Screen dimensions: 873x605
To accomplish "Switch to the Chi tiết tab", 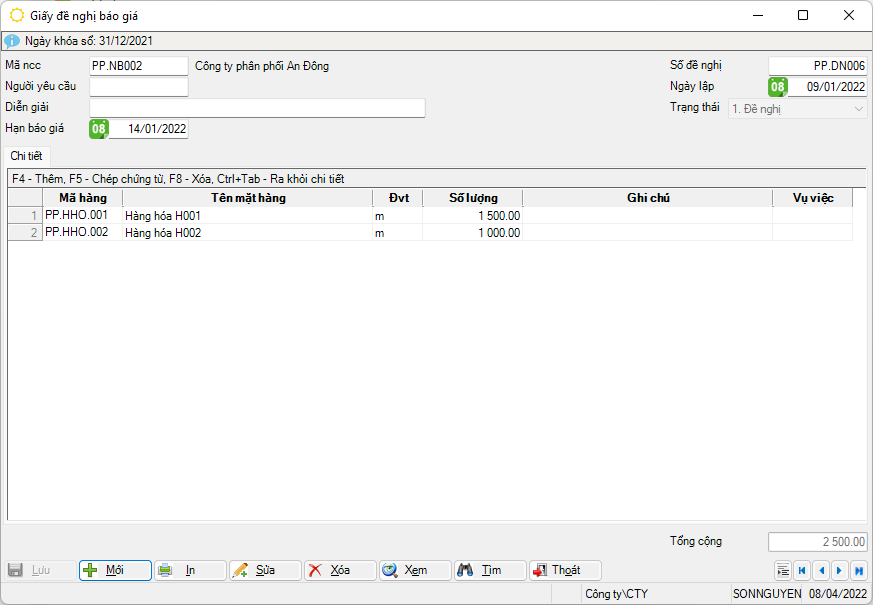I will coord(27,156).
